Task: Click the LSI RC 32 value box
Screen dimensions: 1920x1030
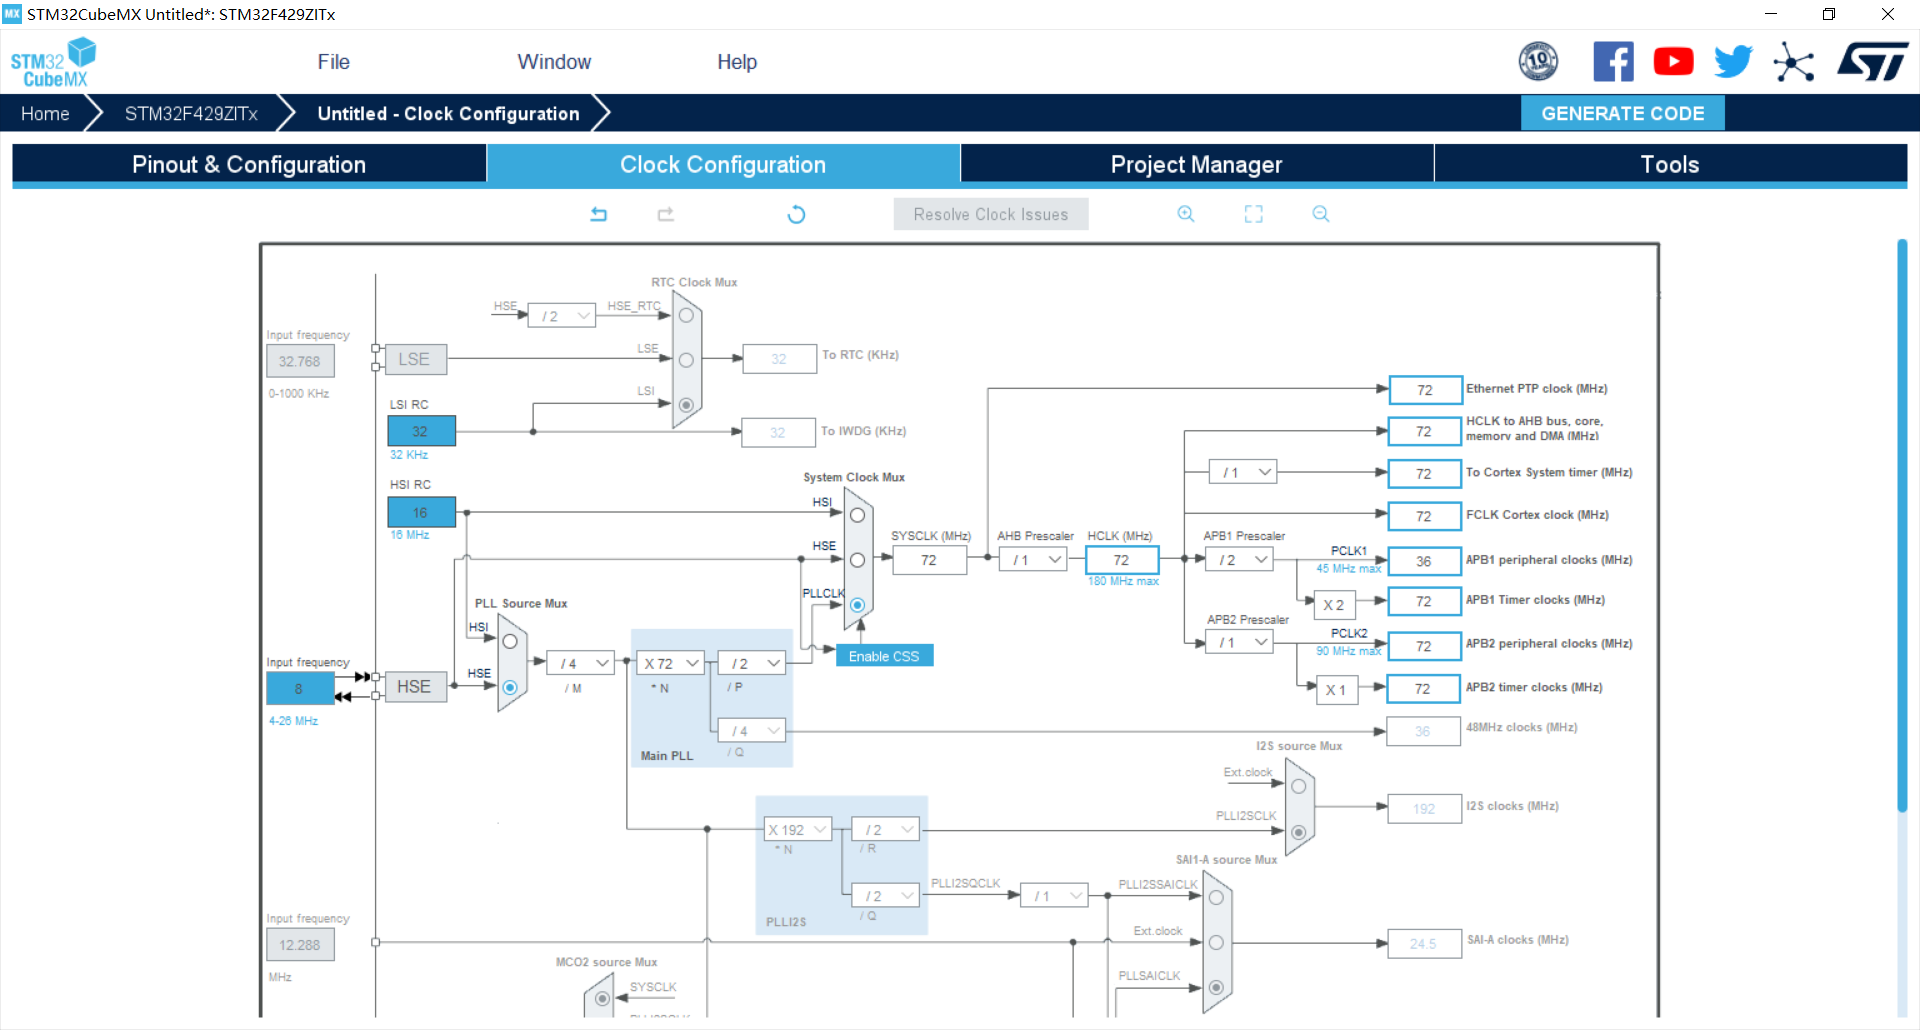Action: pyautogui.click(x=421, y=431)
